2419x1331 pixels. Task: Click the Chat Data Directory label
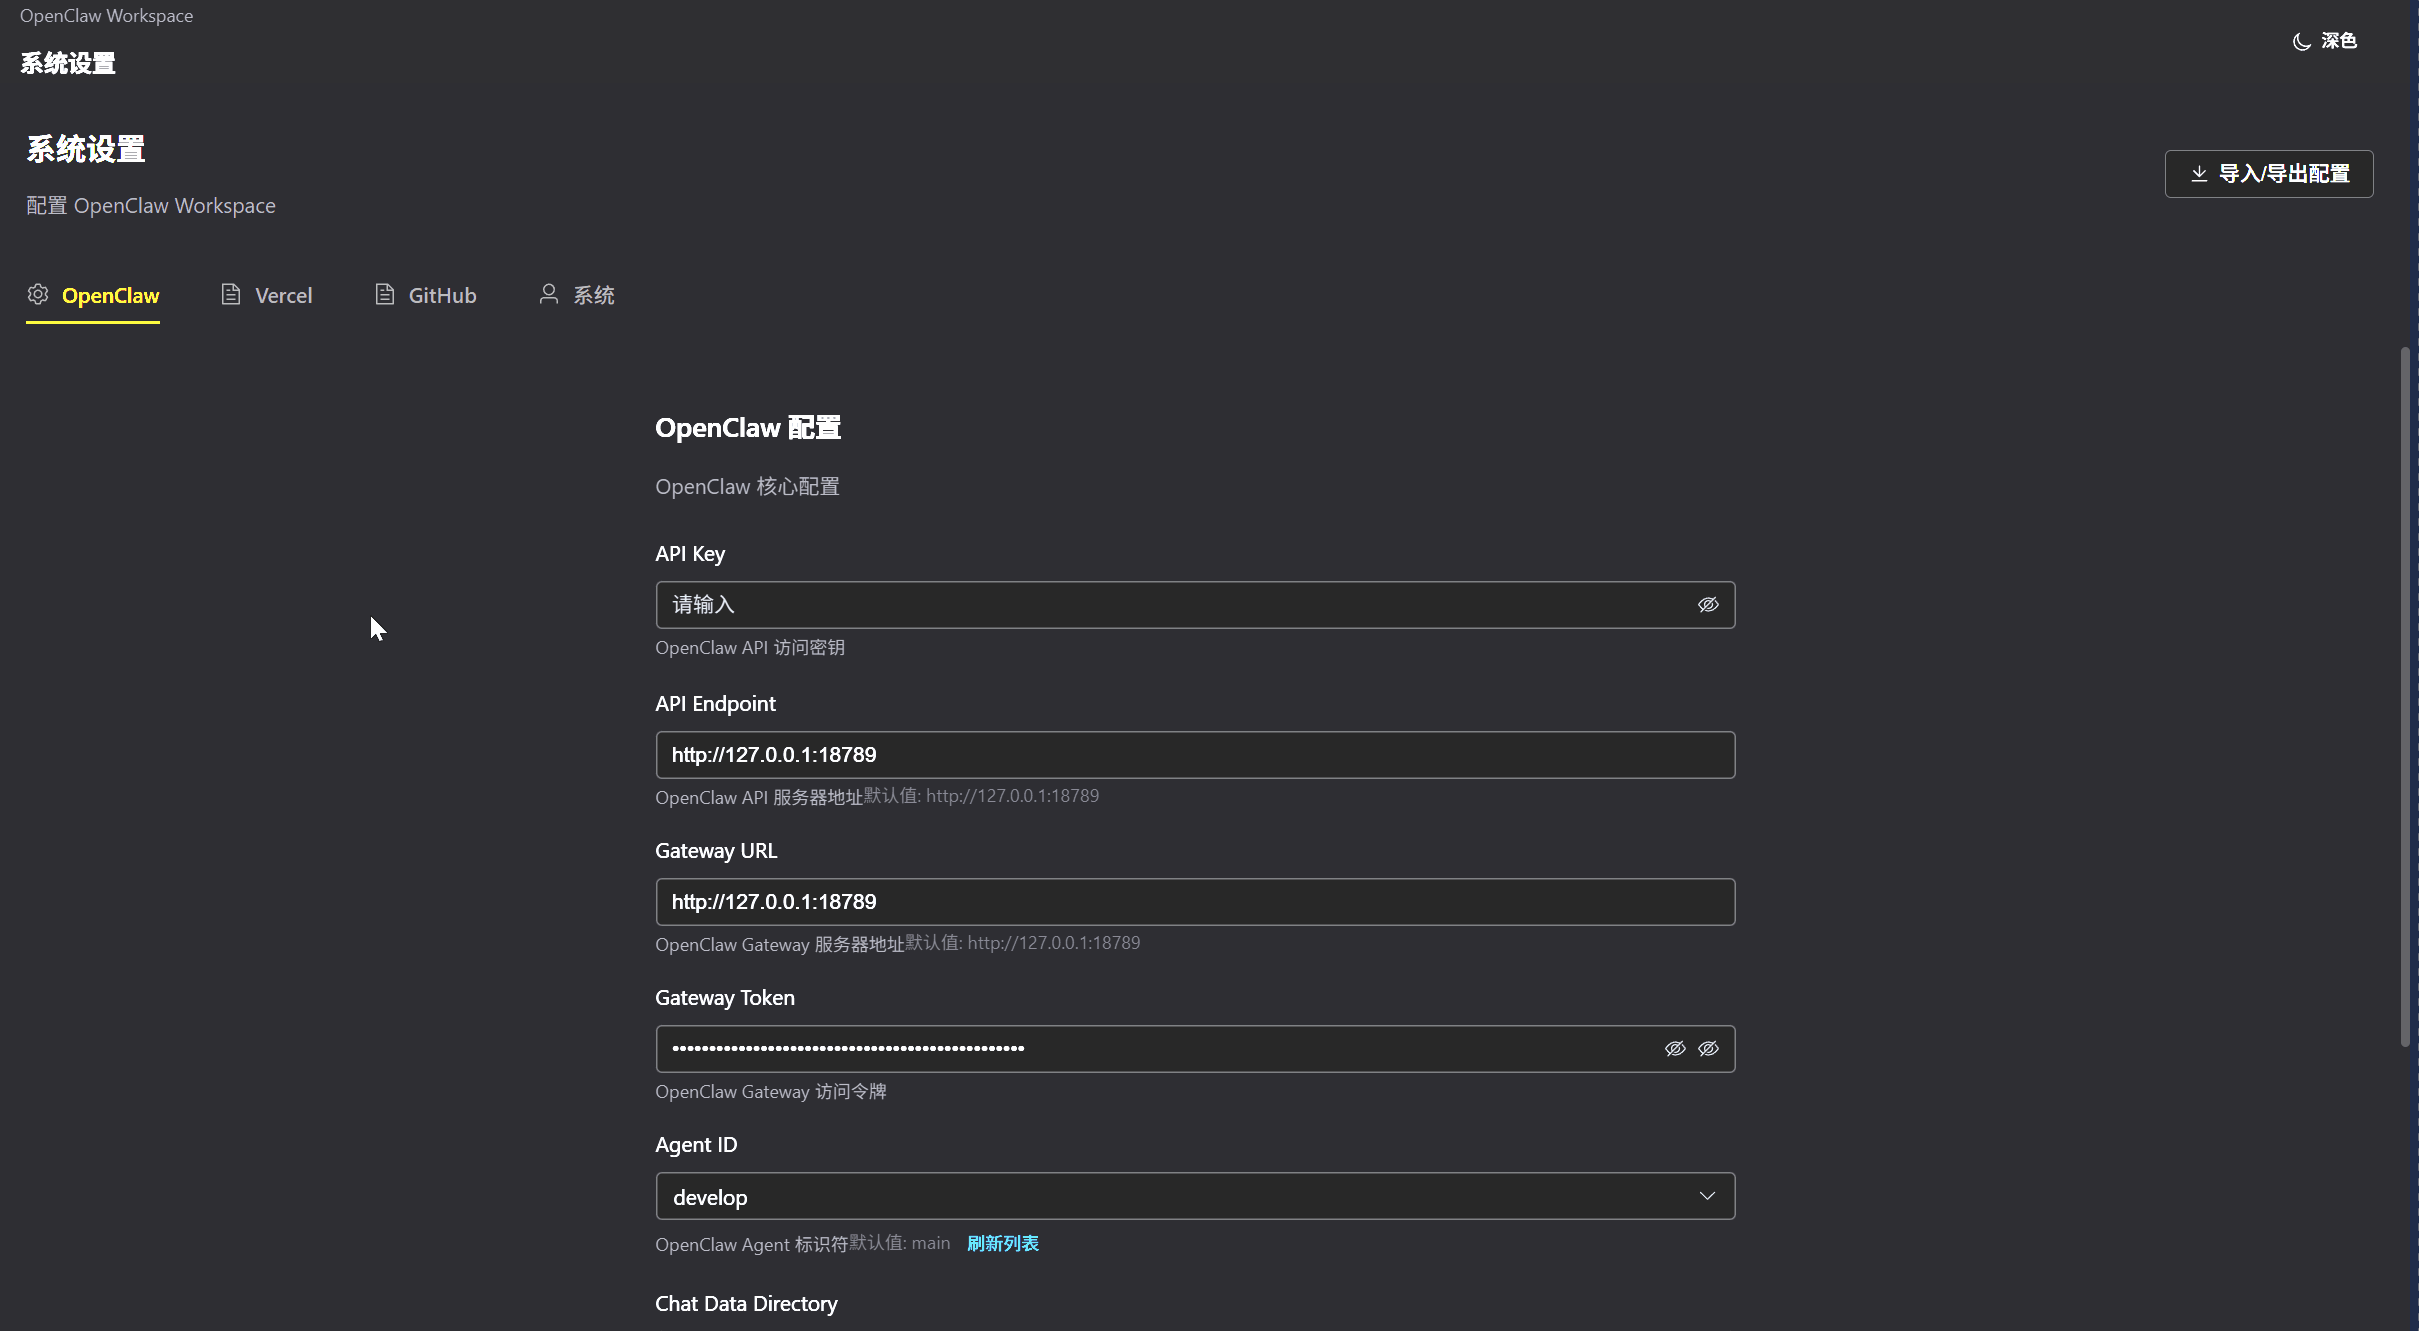(x=746, y=1304)
